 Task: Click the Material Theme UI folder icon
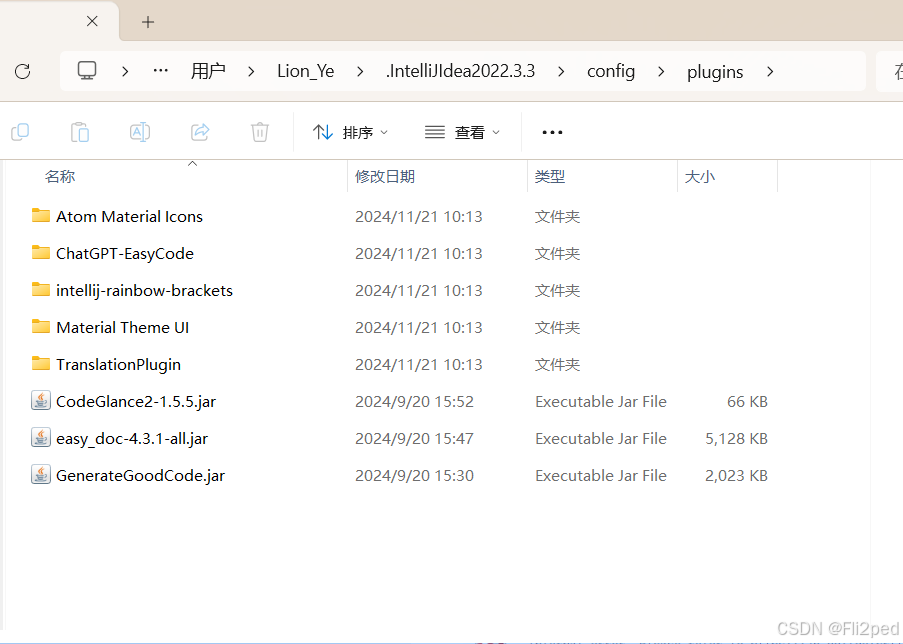pos(40,327)
